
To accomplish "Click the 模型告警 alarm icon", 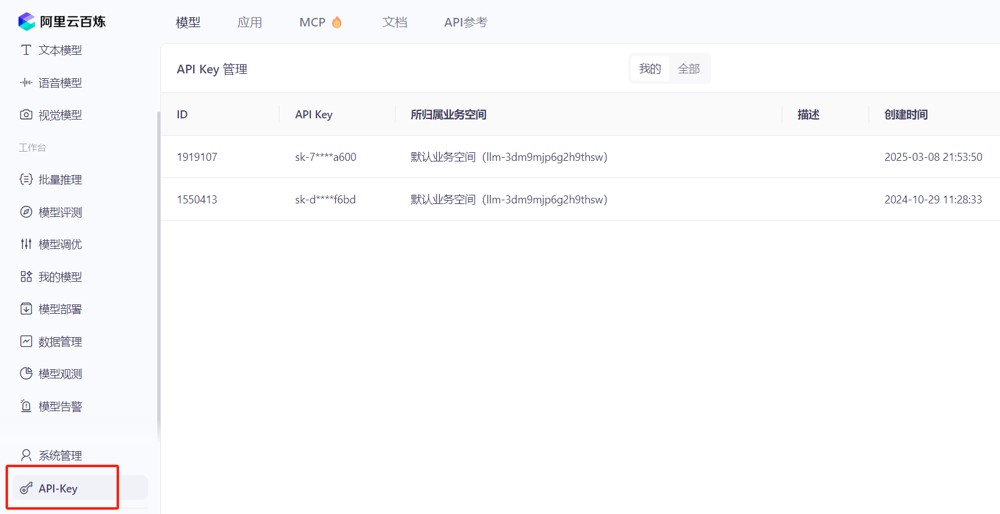I will point(26,406).
